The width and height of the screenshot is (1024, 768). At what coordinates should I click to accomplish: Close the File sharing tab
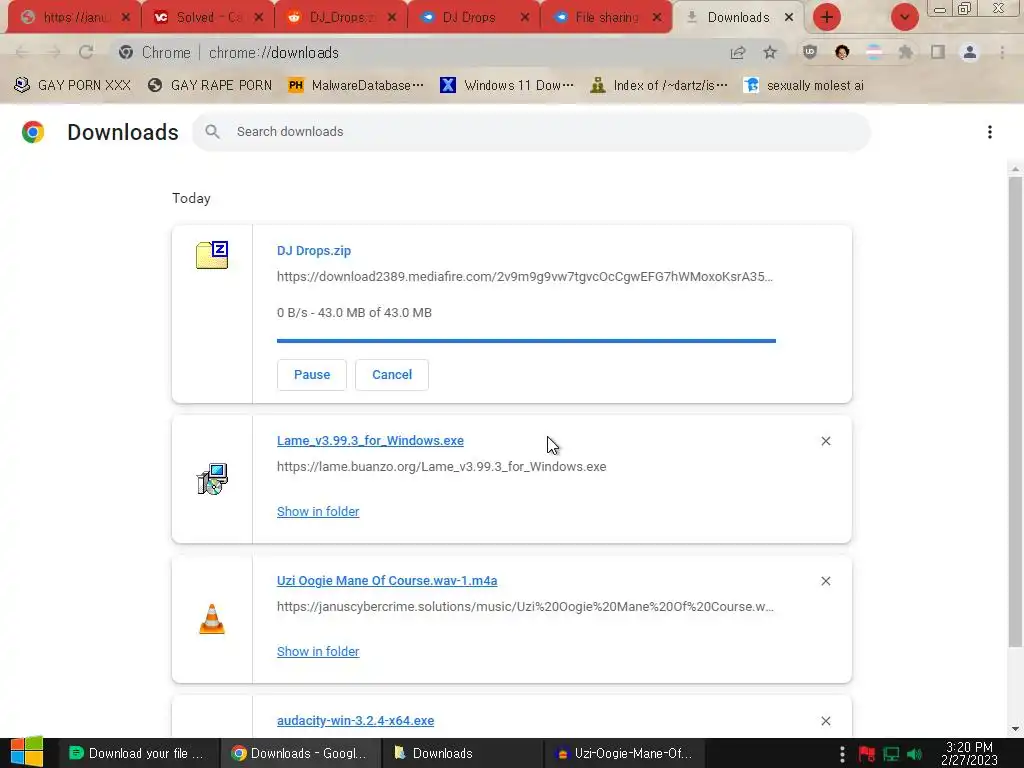[x=657, y=18]
